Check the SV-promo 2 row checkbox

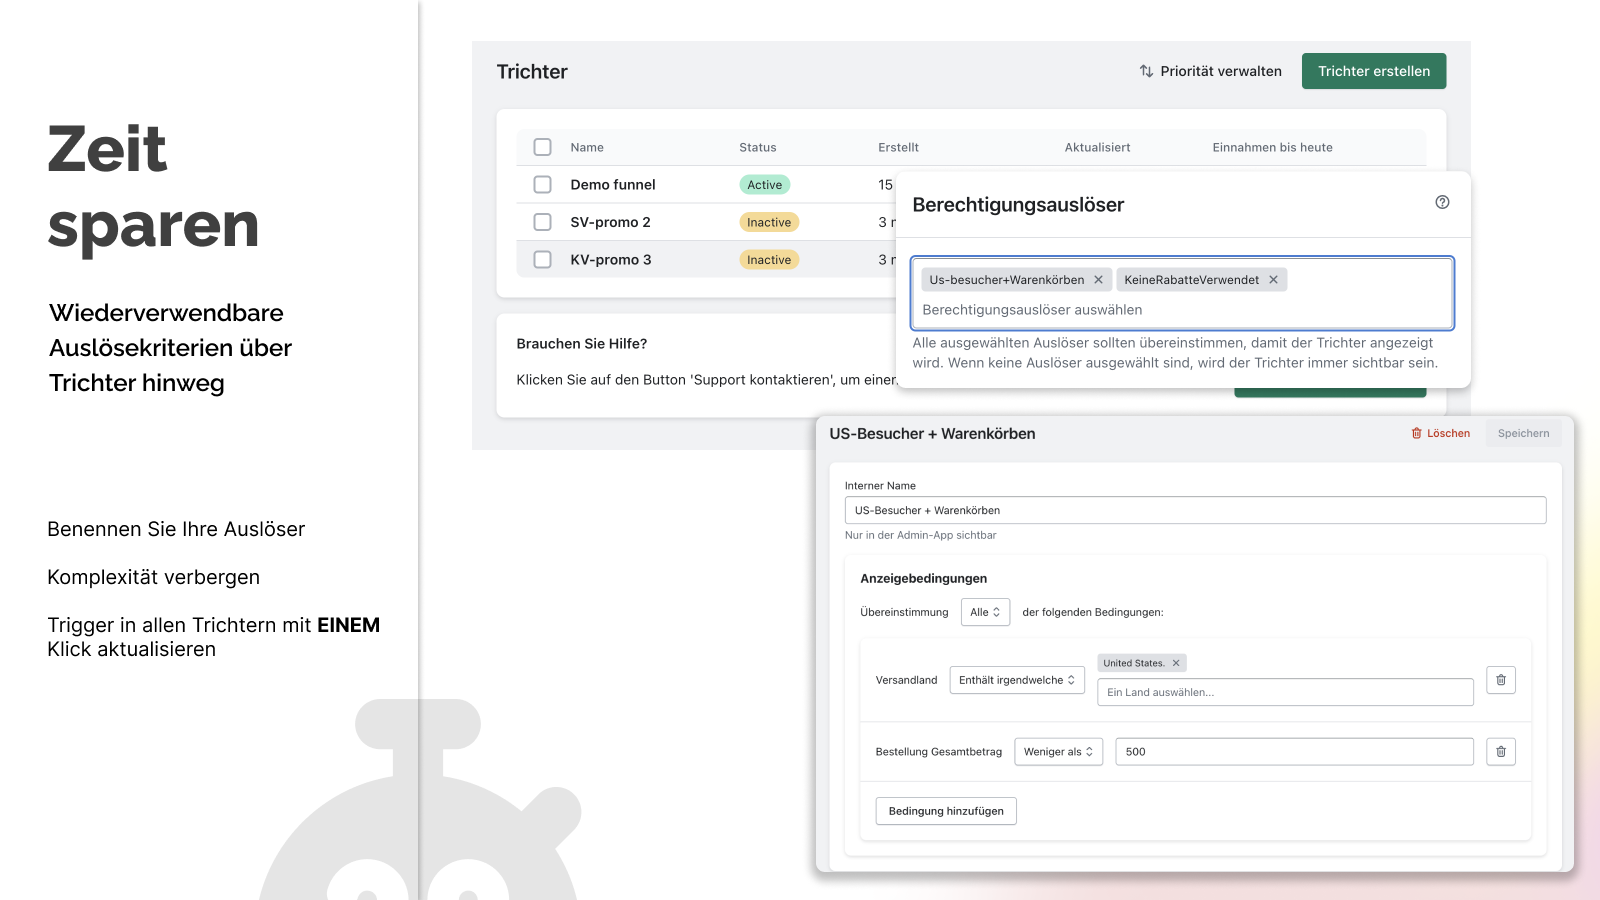pyautogui.click(x=542, y=222)
